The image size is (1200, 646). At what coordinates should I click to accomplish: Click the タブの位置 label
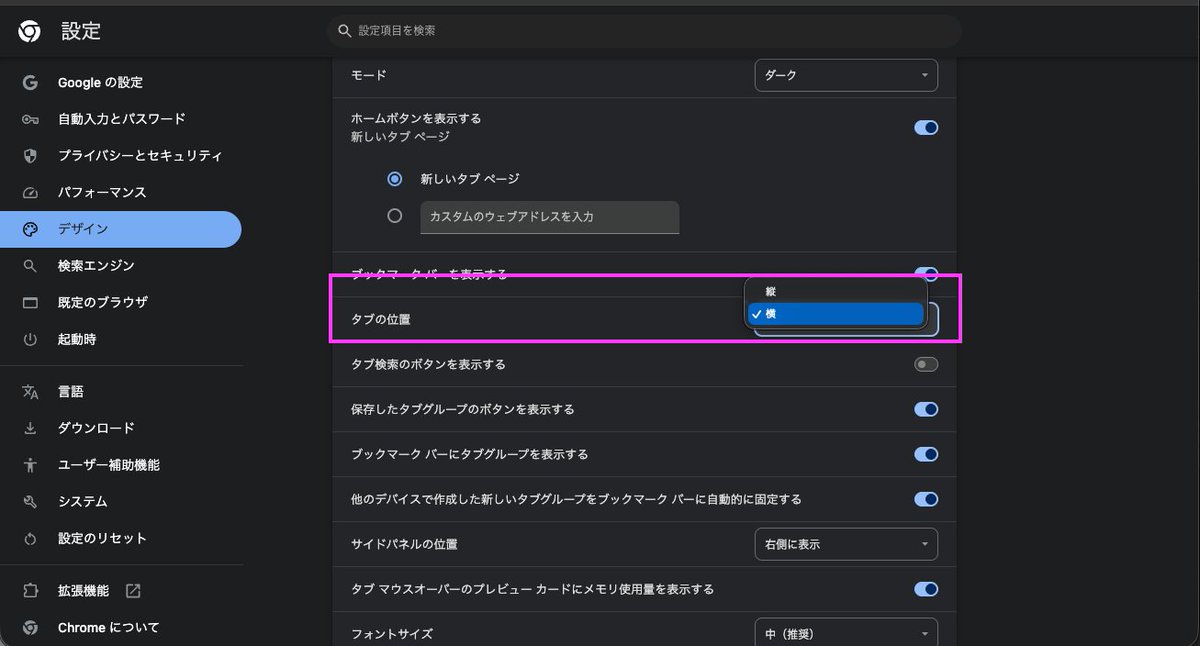point(381,319)
